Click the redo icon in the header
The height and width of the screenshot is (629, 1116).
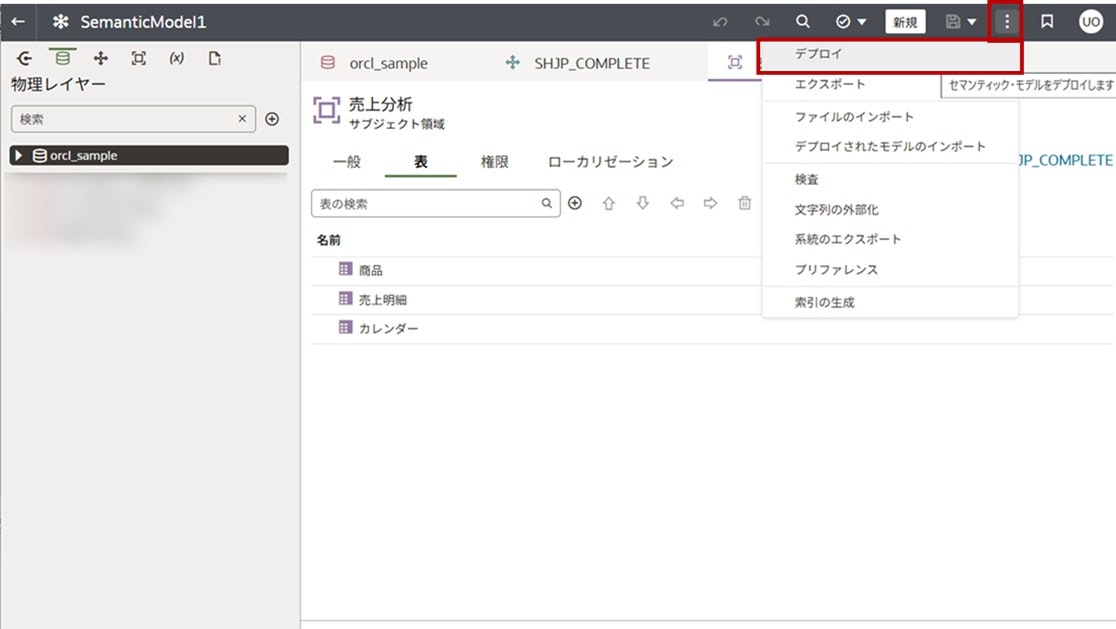pos(762,22)
